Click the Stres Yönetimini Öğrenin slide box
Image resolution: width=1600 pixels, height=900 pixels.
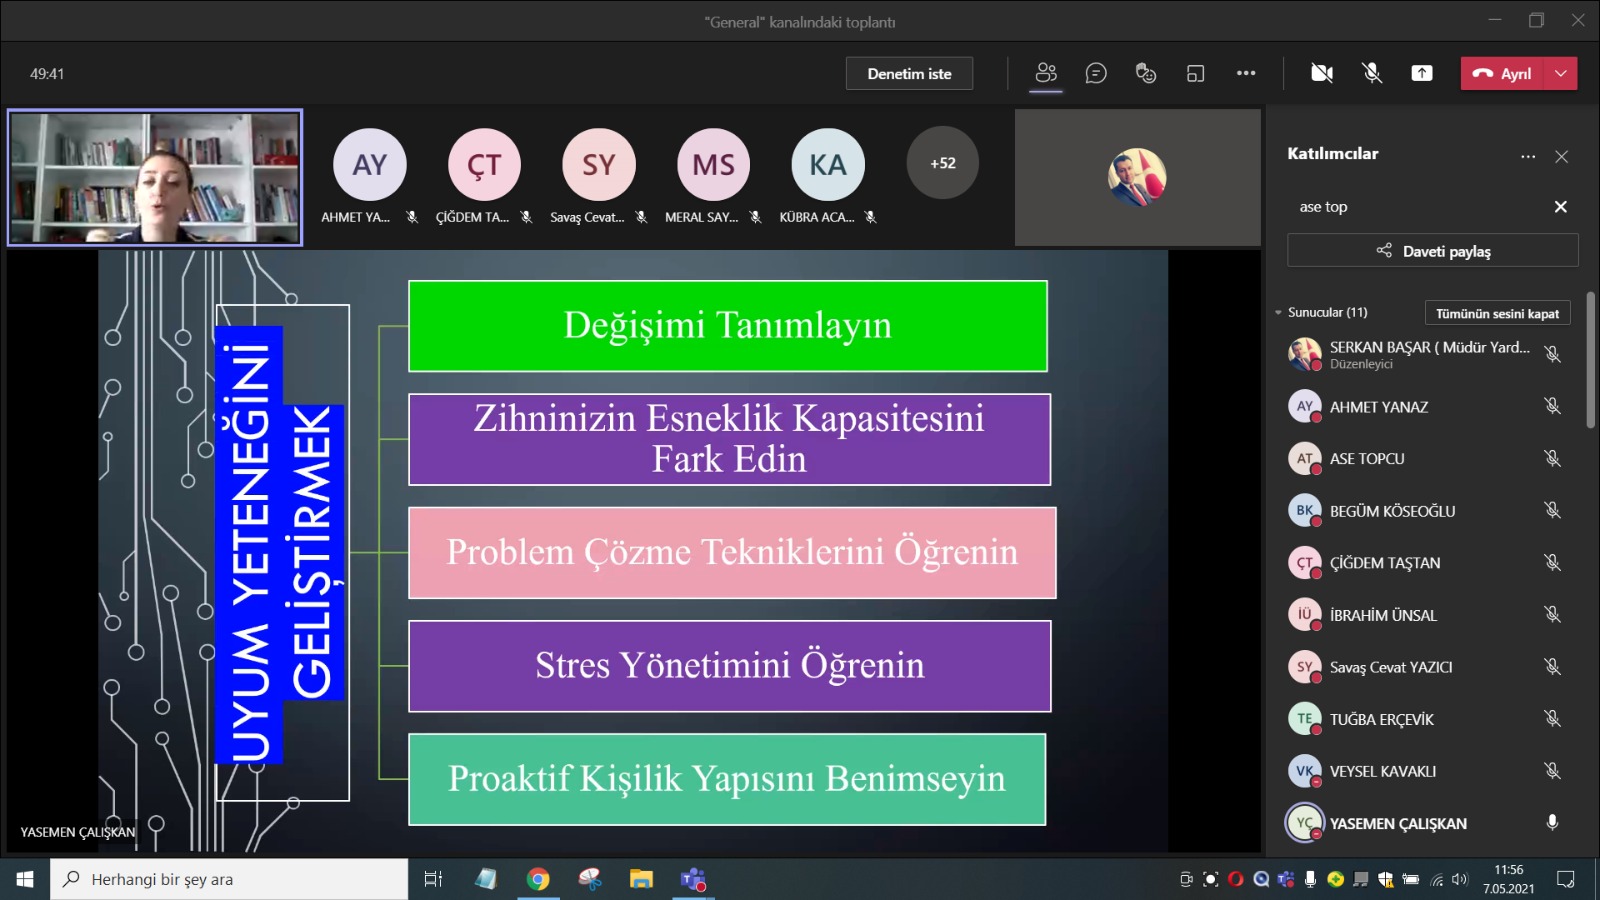(x=730, y=666)
